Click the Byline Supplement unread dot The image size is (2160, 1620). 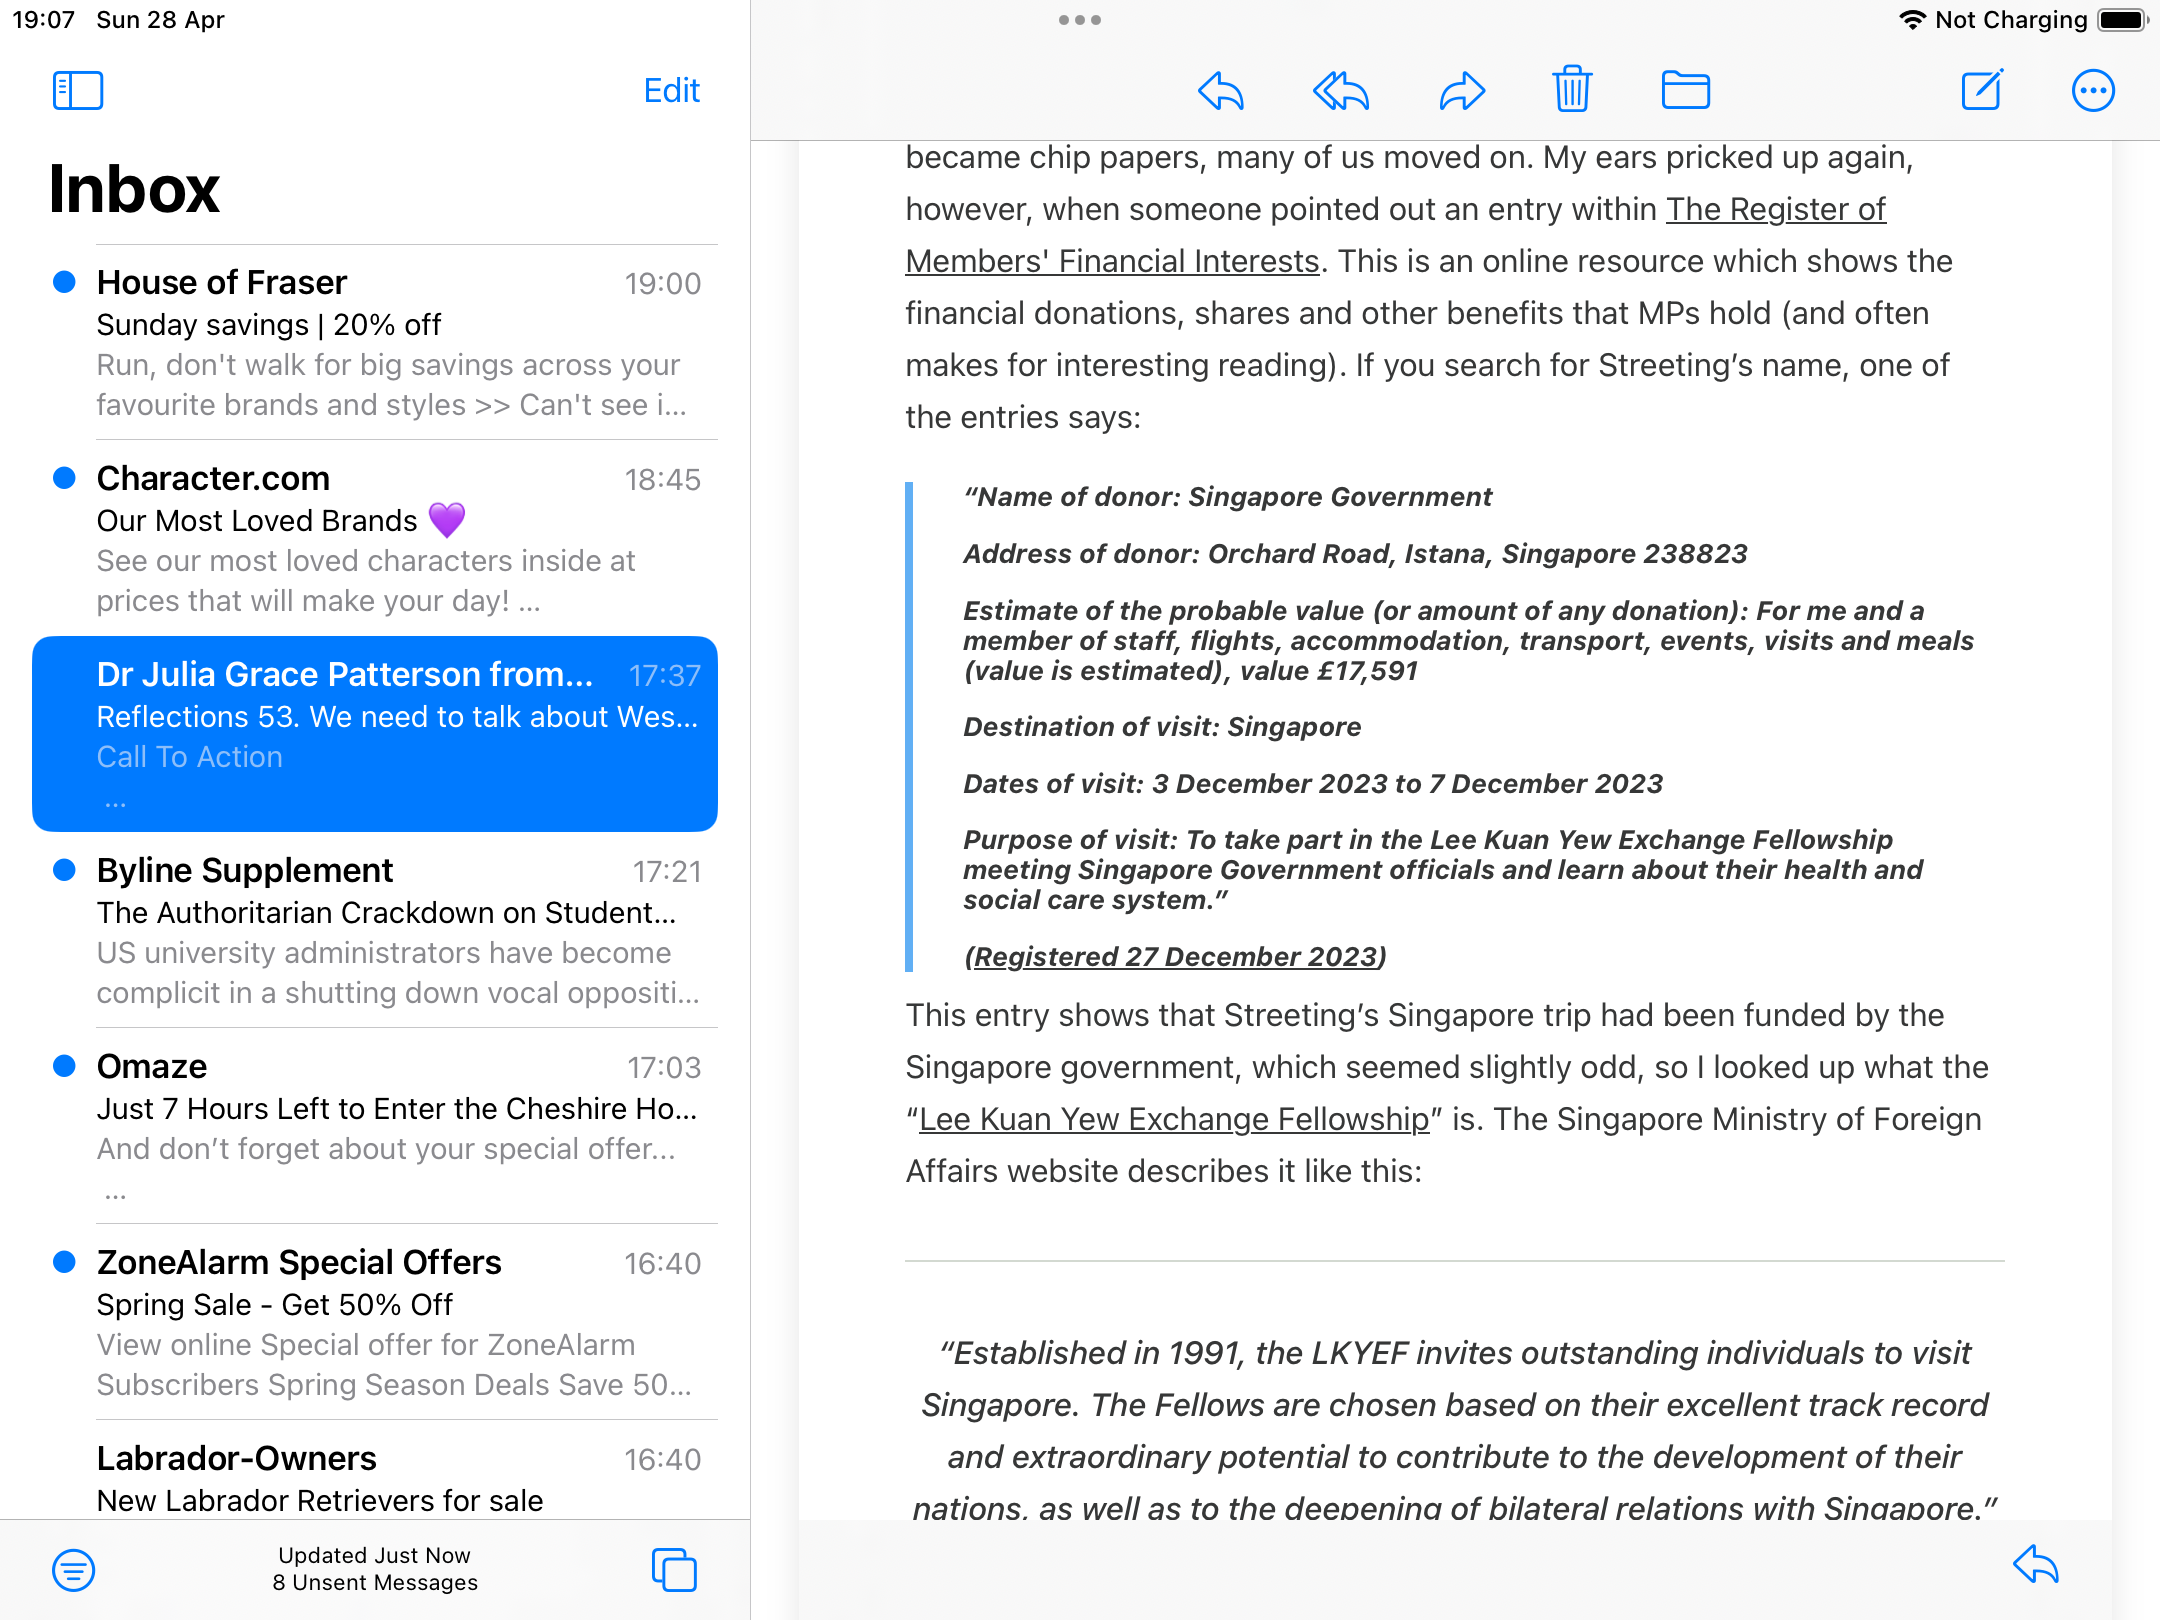pos(64,870)
